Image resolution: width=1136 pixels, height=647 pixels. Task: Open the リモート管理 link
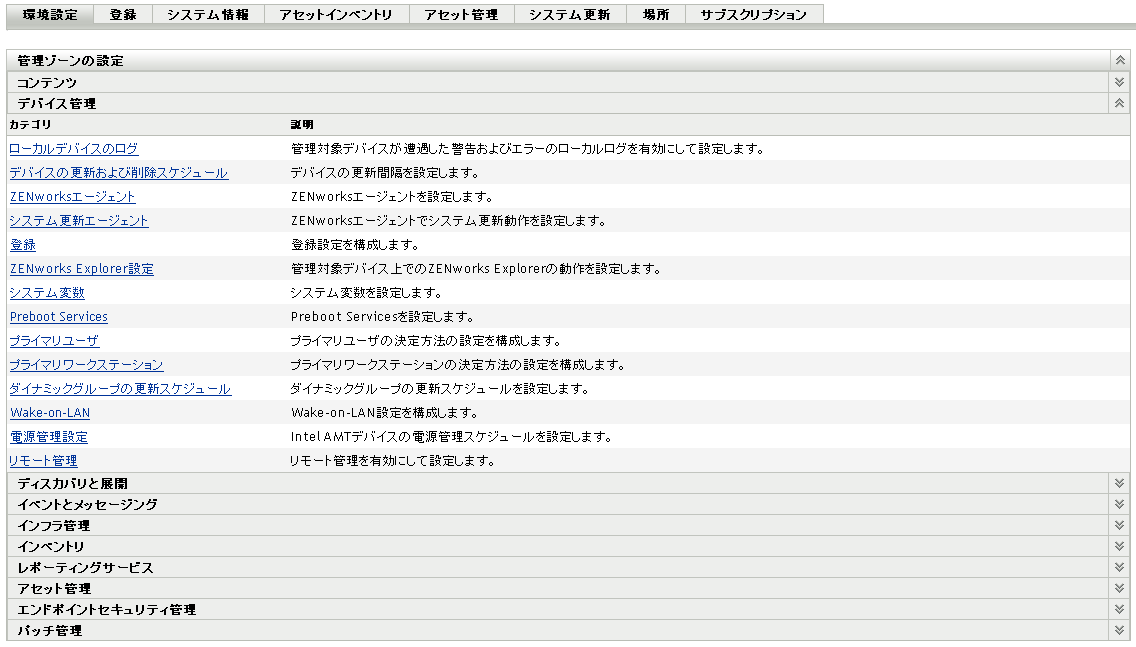(x=43, y=461)
